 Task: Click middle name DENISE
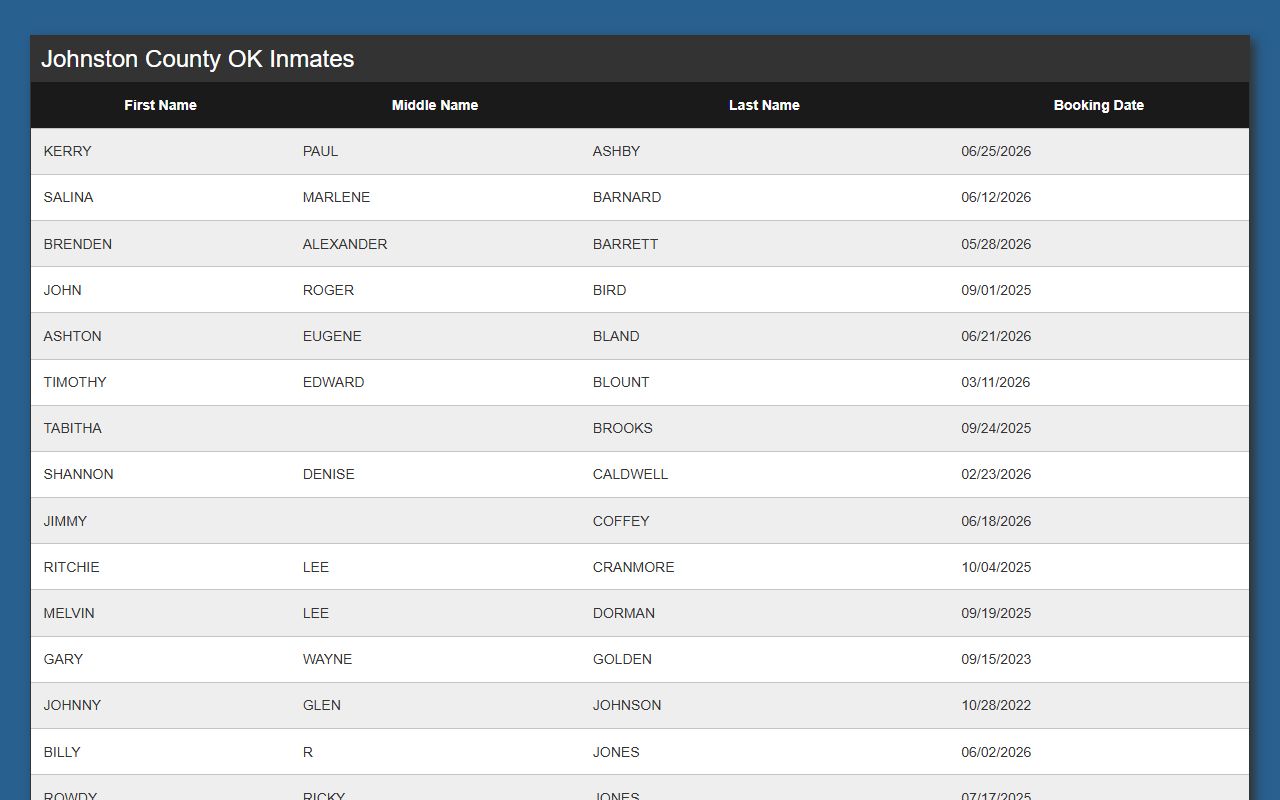(x=328, y=474)
